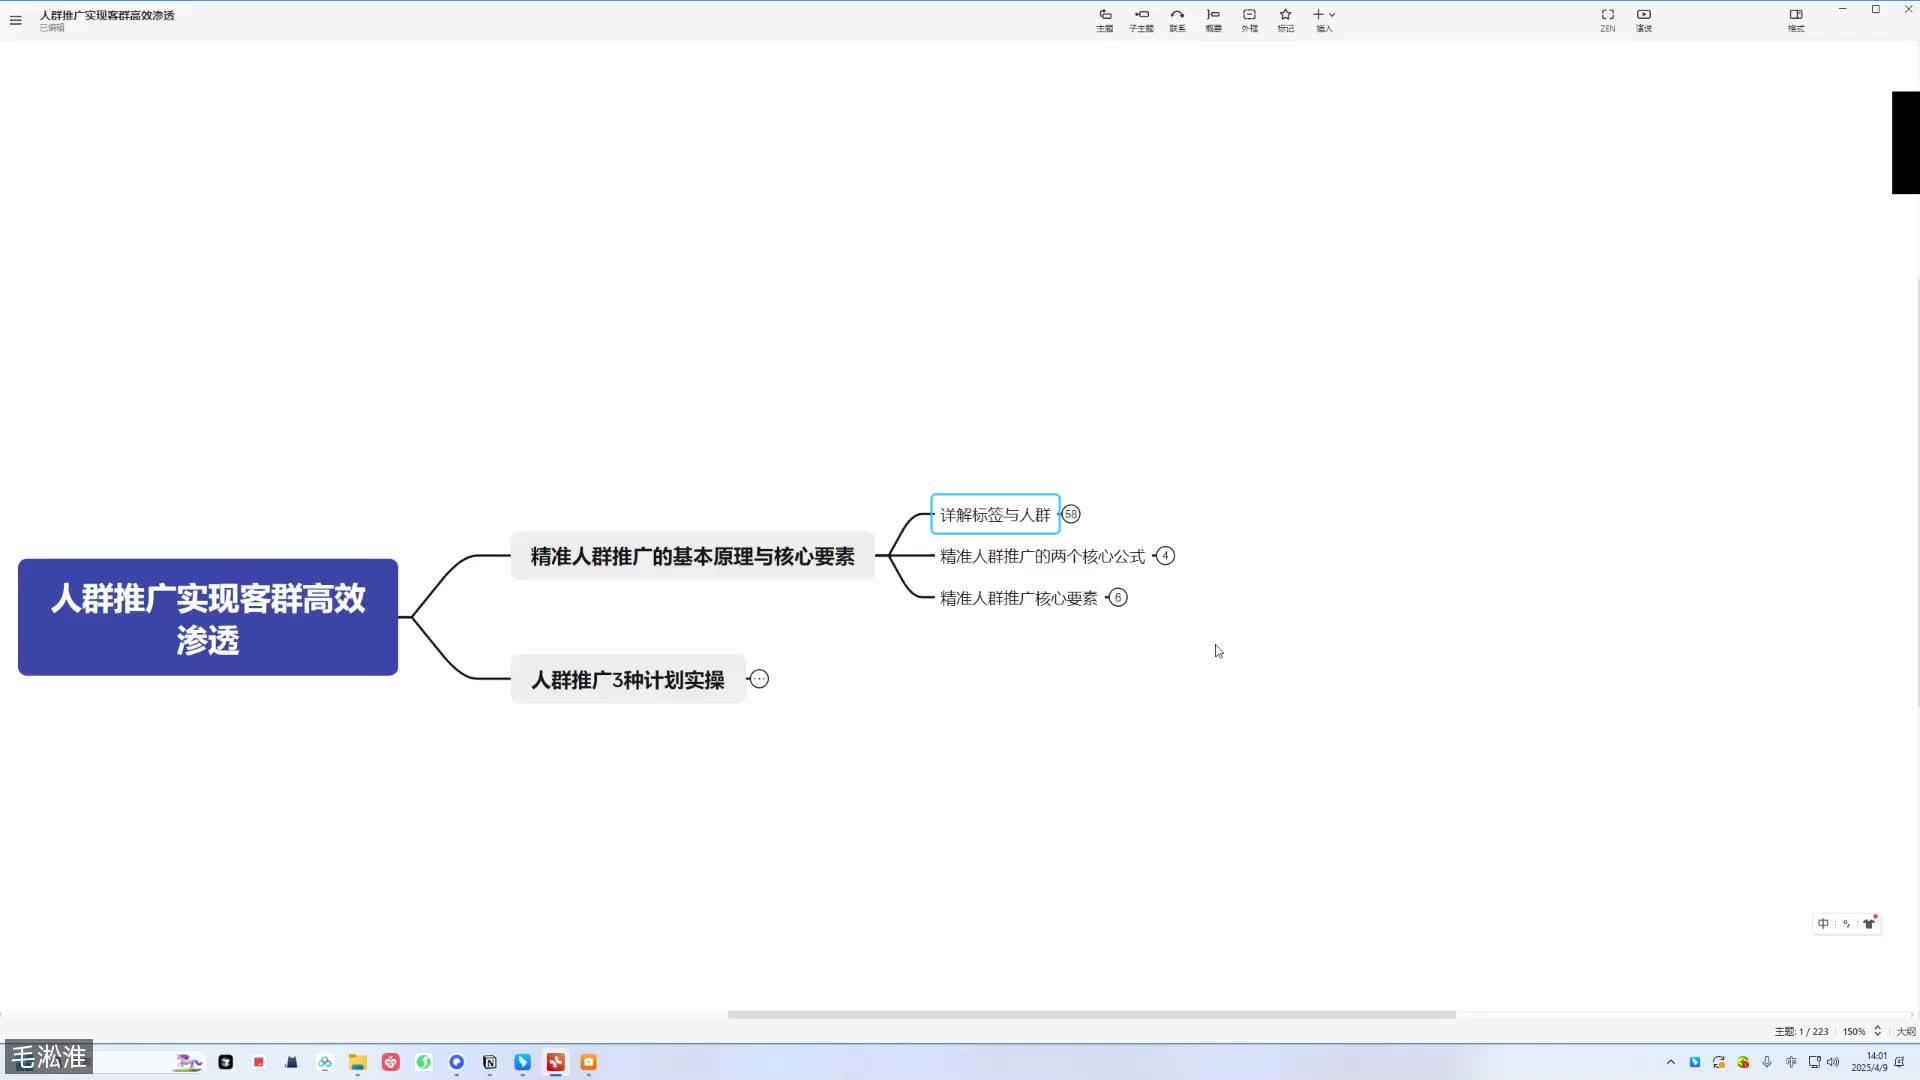
Task: Add a Boundary (外框) from toolbar
Action: (x=1249, y=19)
